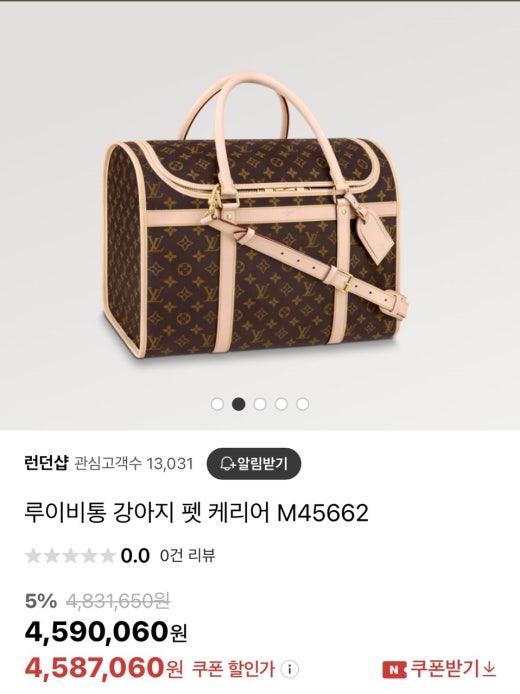The image size is (520, 694).
Task: Click the five-star rating icons
Action: coord(70,555)
